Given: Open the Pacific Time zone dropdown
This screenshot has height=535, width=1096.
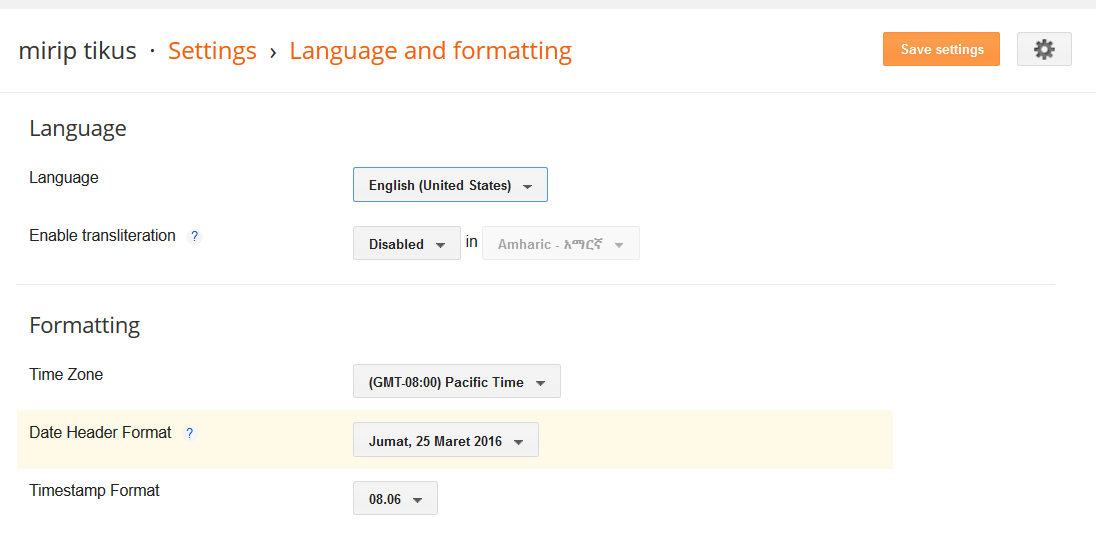Looking at the screenshot, I should tap(456, 382).
